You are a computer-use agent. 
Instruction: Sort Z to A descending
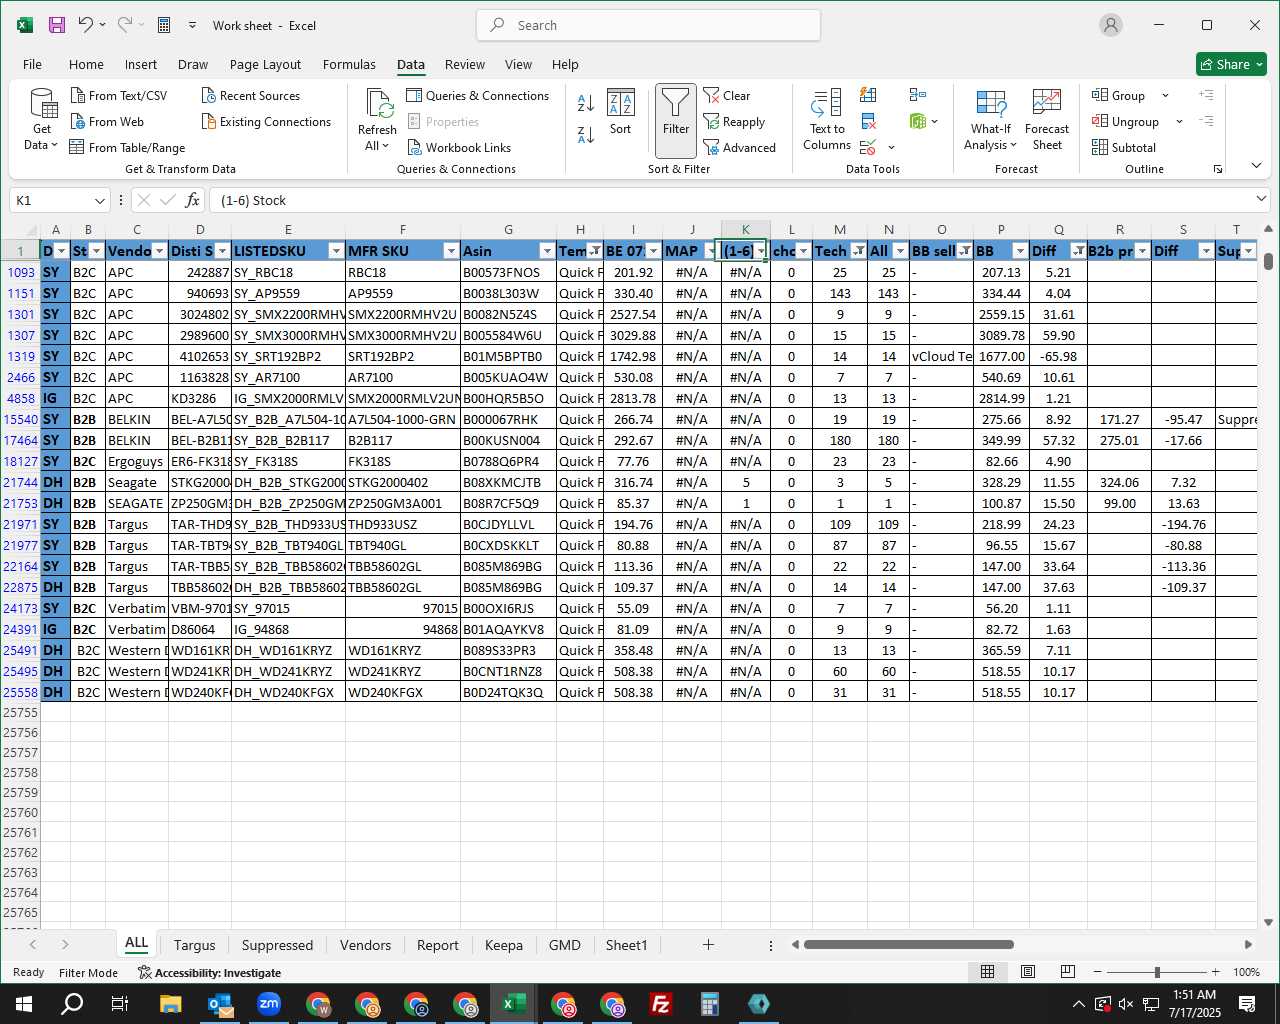click(x=587, y=133)
